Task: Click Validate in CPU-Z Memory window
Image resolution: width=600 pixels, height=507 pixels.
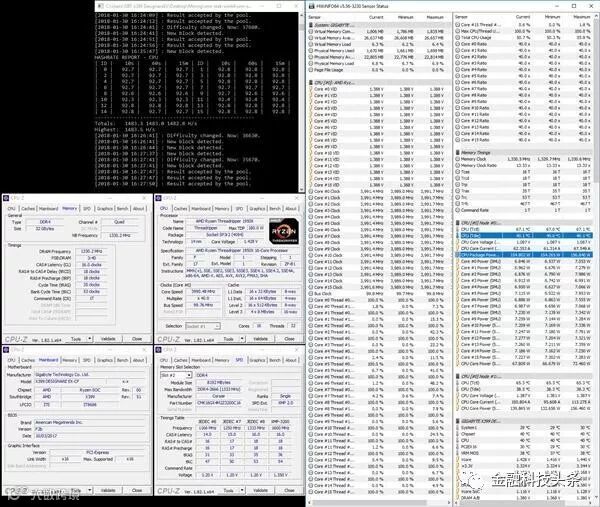Action: pos(108,339)
